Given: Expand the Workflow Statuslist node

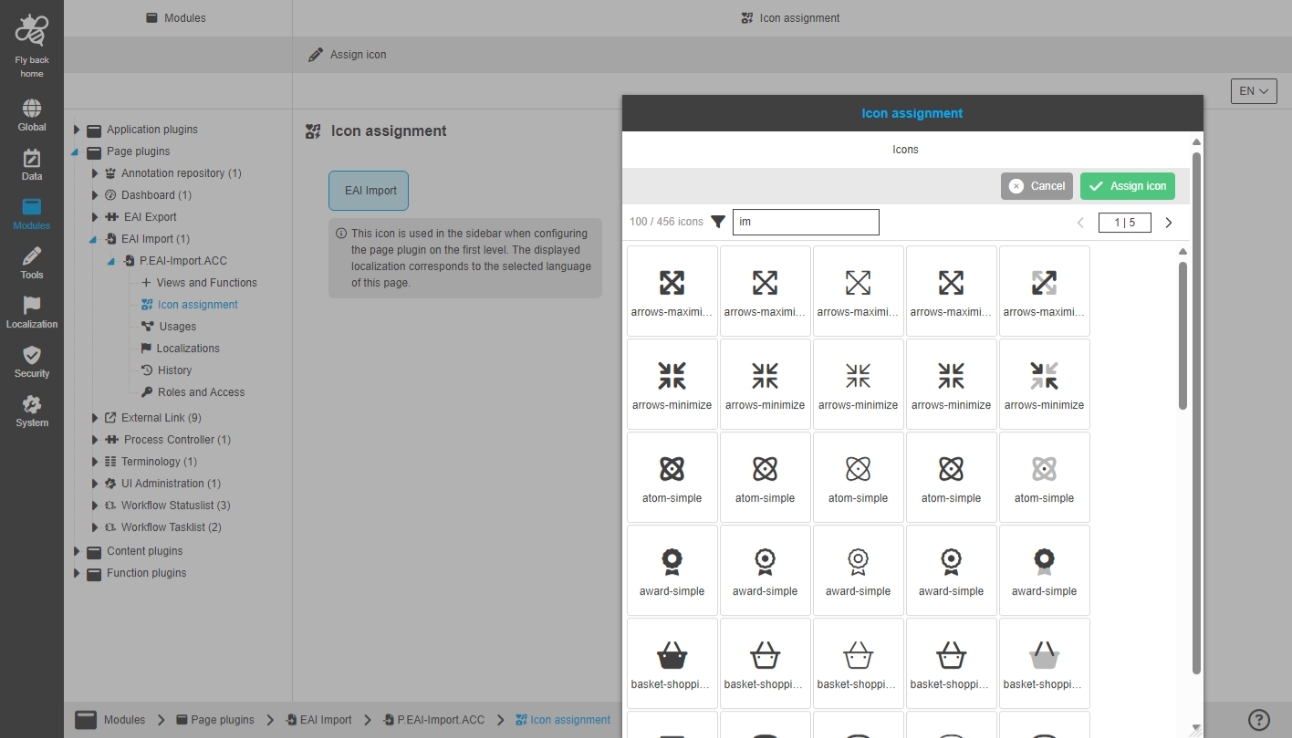Looking at the screenshot, I should coord(95,506).
